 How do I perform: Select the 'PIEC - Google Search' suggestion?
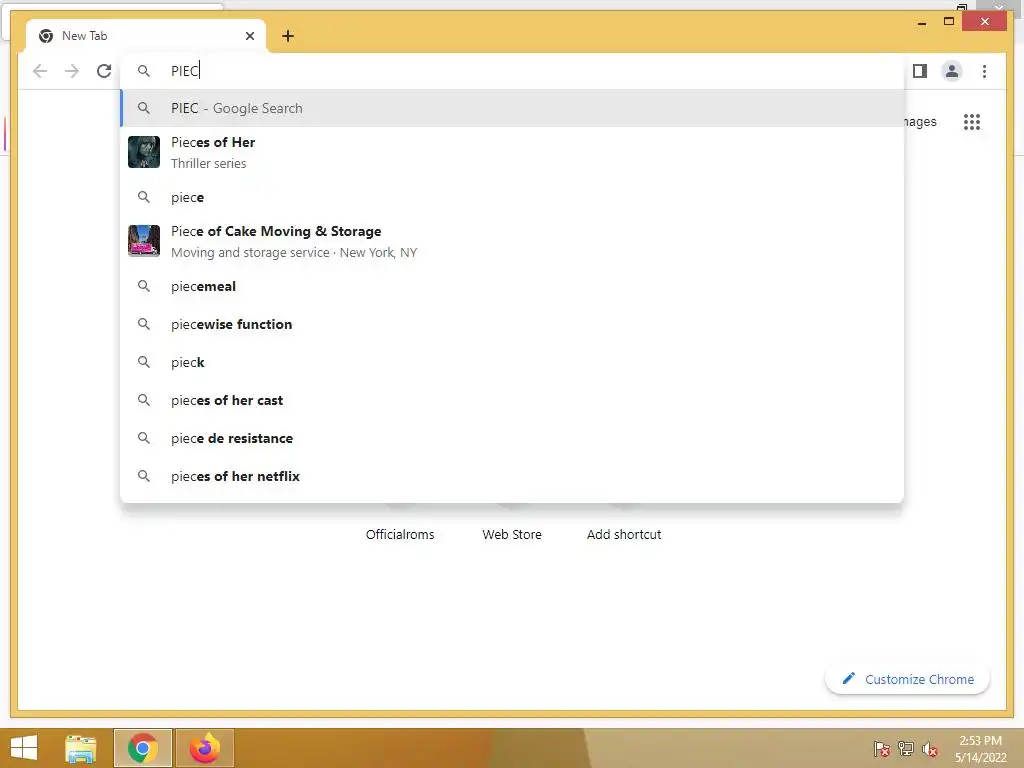[512, 108]
